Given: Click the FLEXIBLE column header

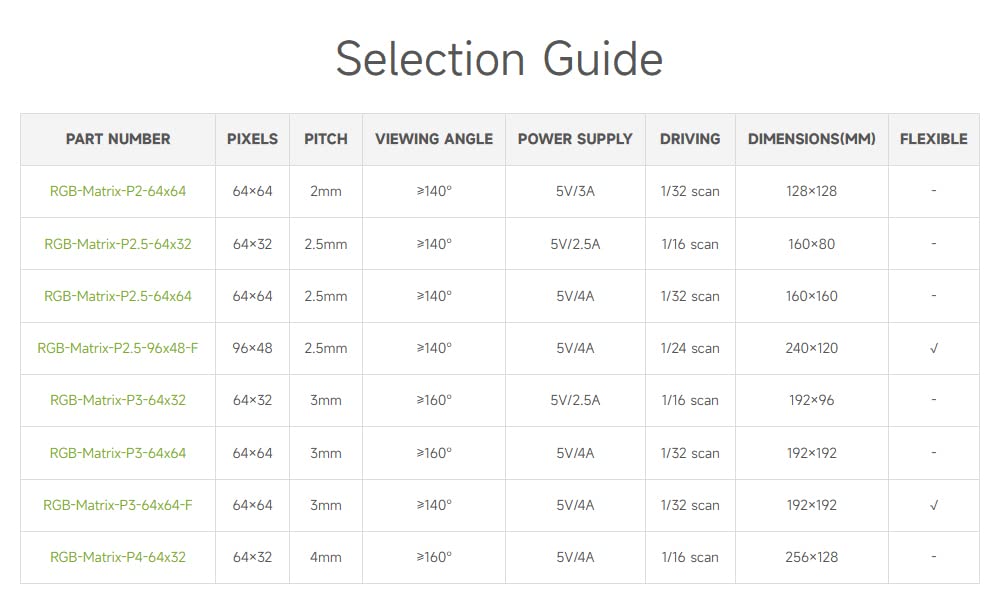Looking at the screenshot, I should pyautogui.click(x=934, y=139).
